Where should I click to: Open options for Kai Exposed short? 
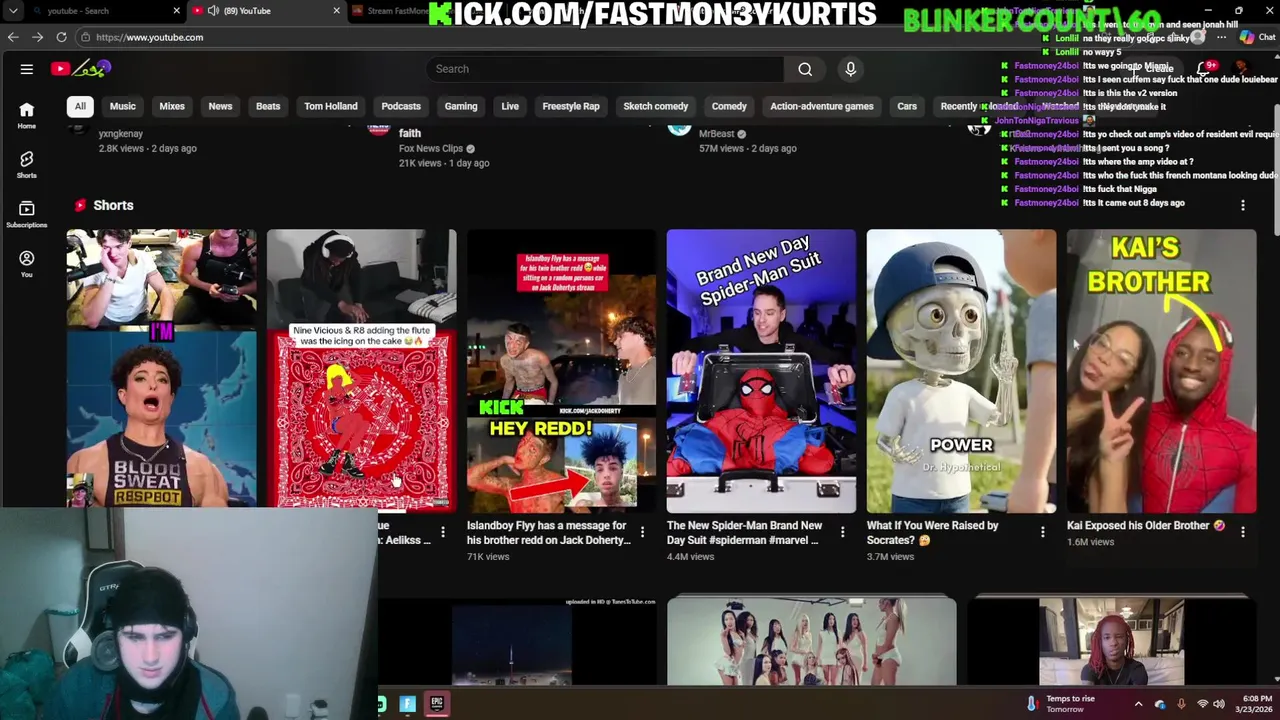(x=1243, y=532)
